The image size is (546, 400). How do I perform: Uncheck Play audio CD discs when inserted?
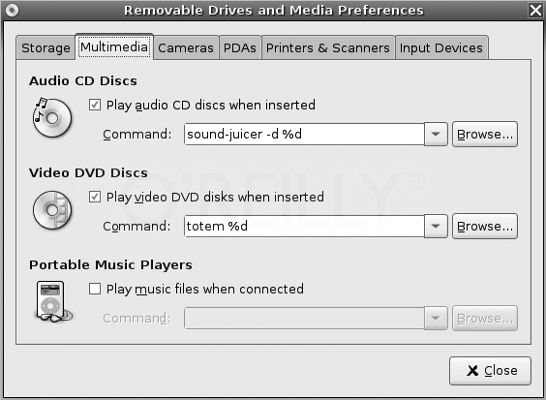tap(95, 105)
